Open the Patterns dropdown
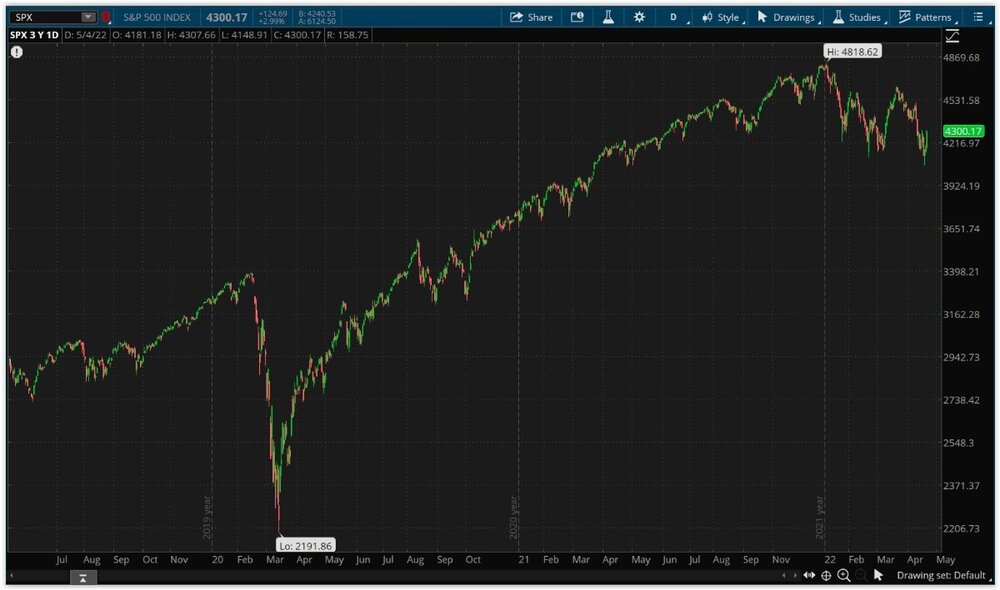 point(925,17)
